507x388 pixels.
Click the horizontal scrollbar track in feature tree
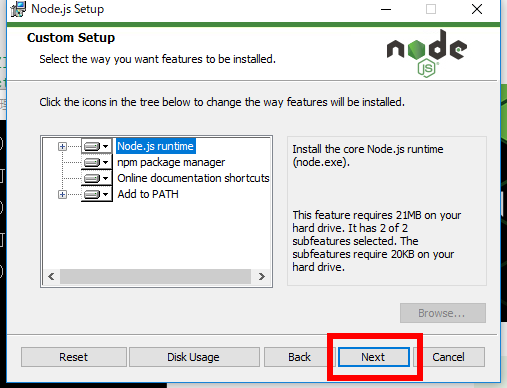point(155,276)
